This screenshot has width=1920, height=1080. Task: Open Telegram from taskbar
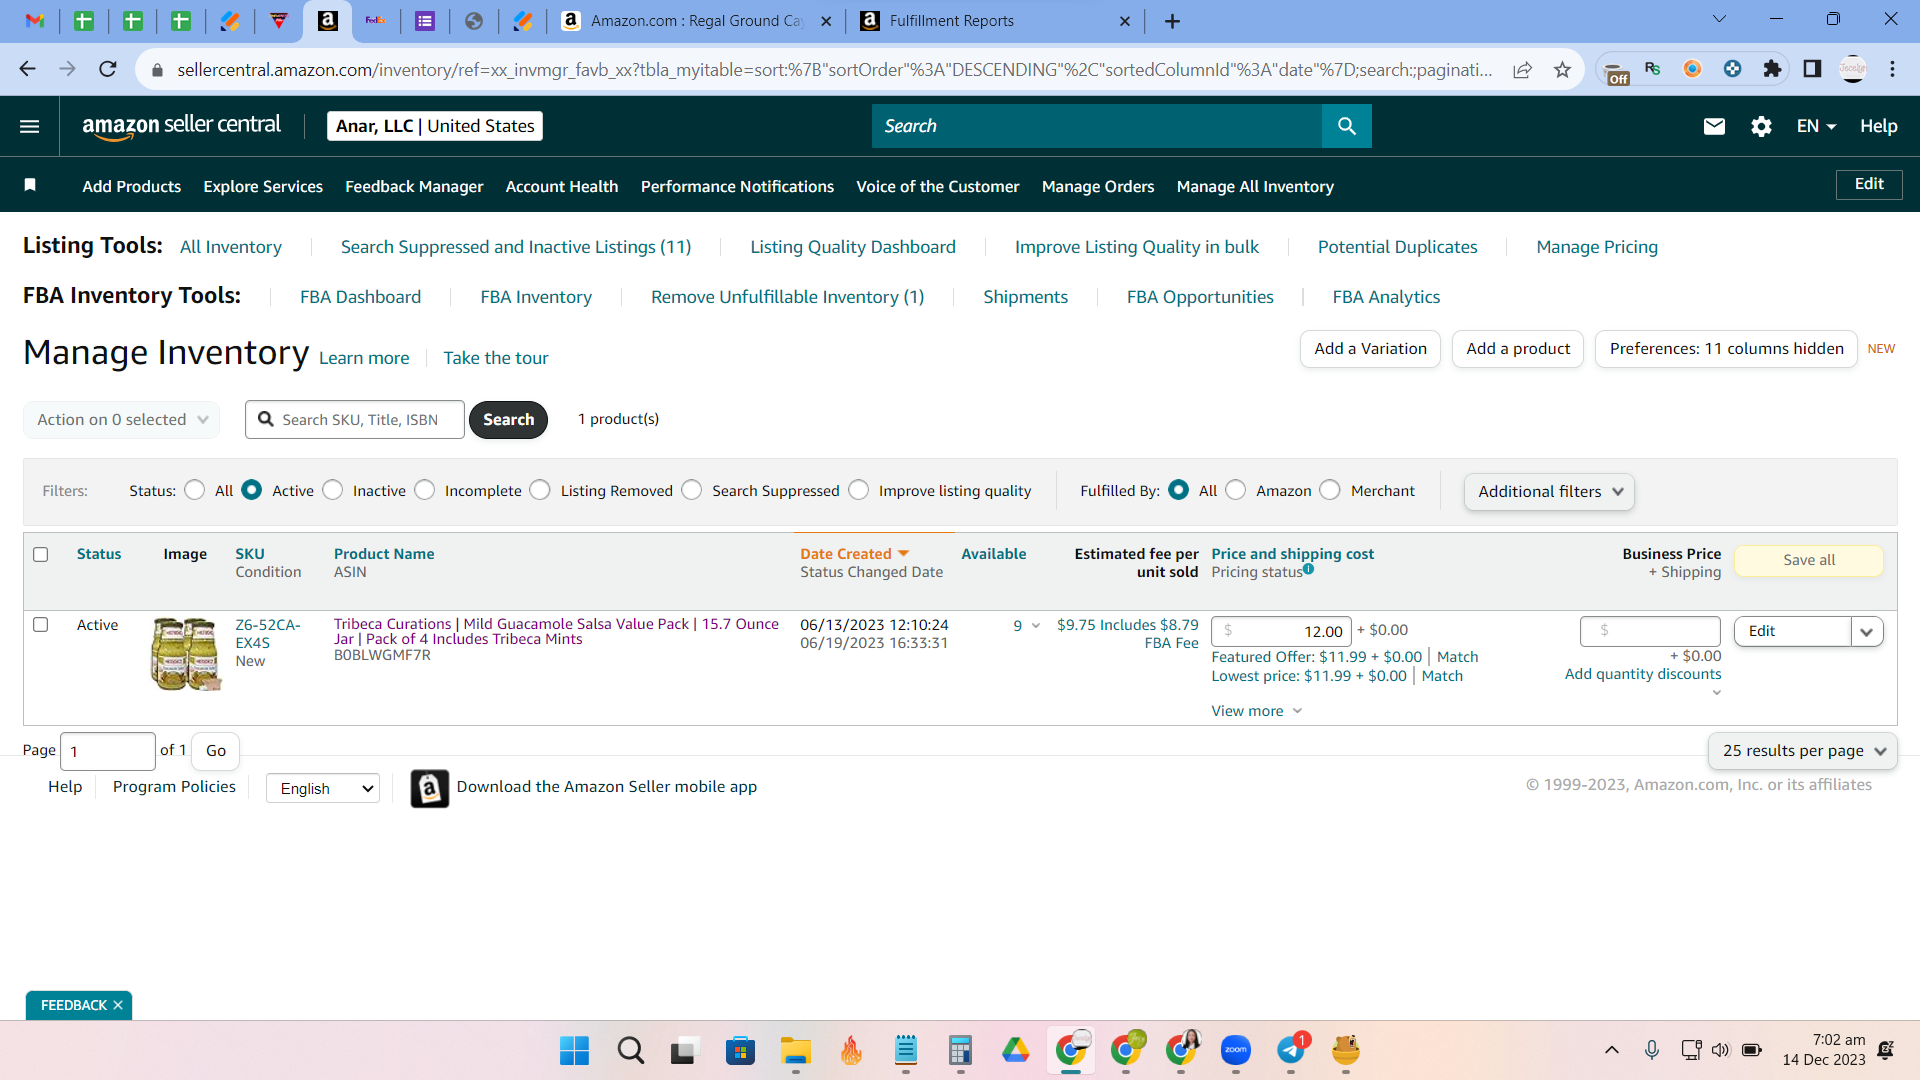tap(1291, 1050)
